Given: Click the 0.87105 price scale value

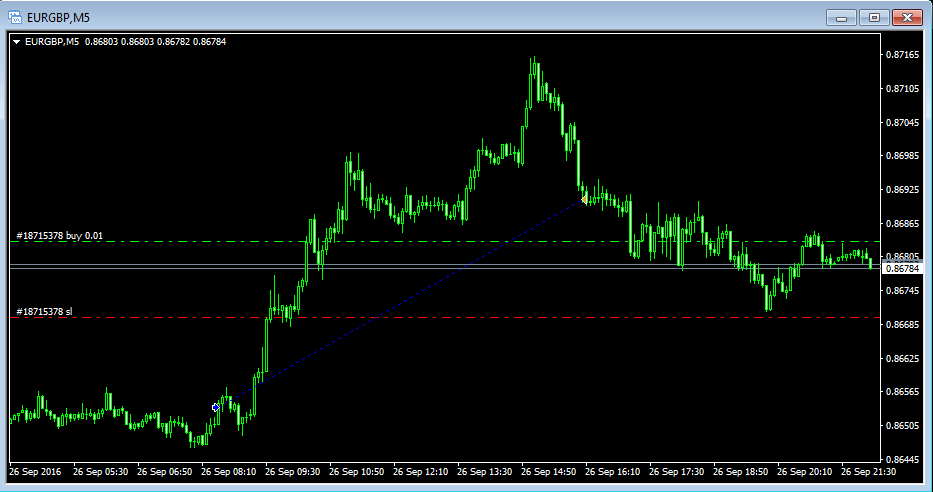Looking at the screenshot, I should (903, 89).
